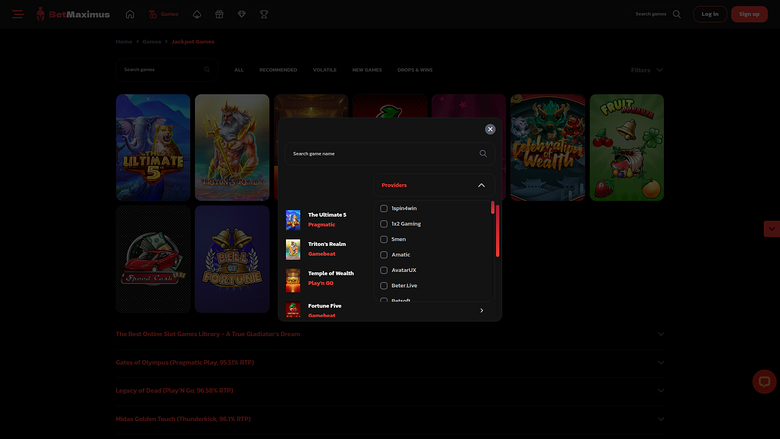Click the right arrow at popup bottom
The image size is (780, 439).
(482, 310)
